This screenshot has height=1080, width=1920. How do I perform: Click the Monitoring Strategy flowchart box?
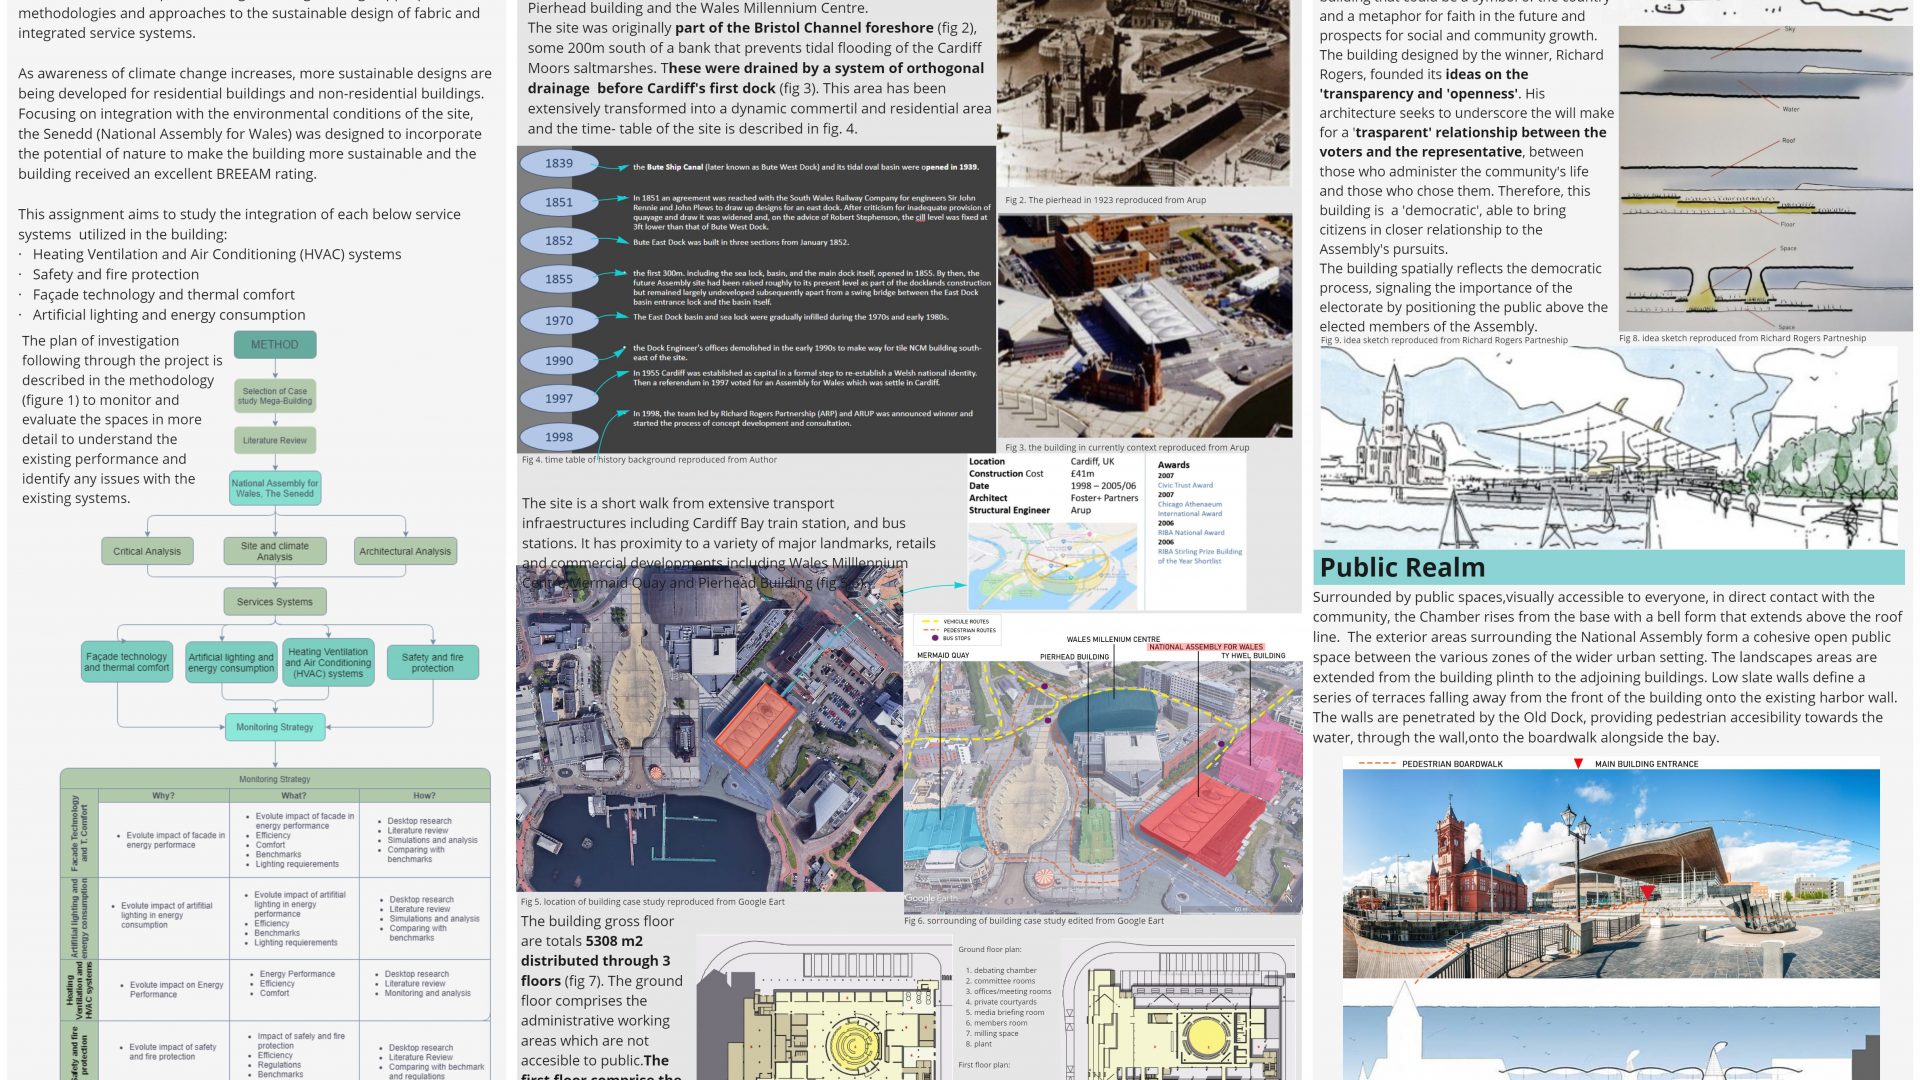(x=275, y=727)
